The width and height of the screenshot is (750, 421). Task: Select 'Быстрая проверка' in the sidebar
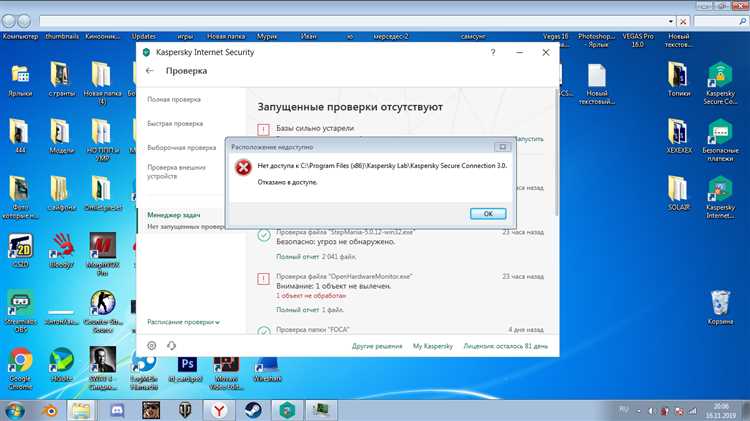click(175, 123)
